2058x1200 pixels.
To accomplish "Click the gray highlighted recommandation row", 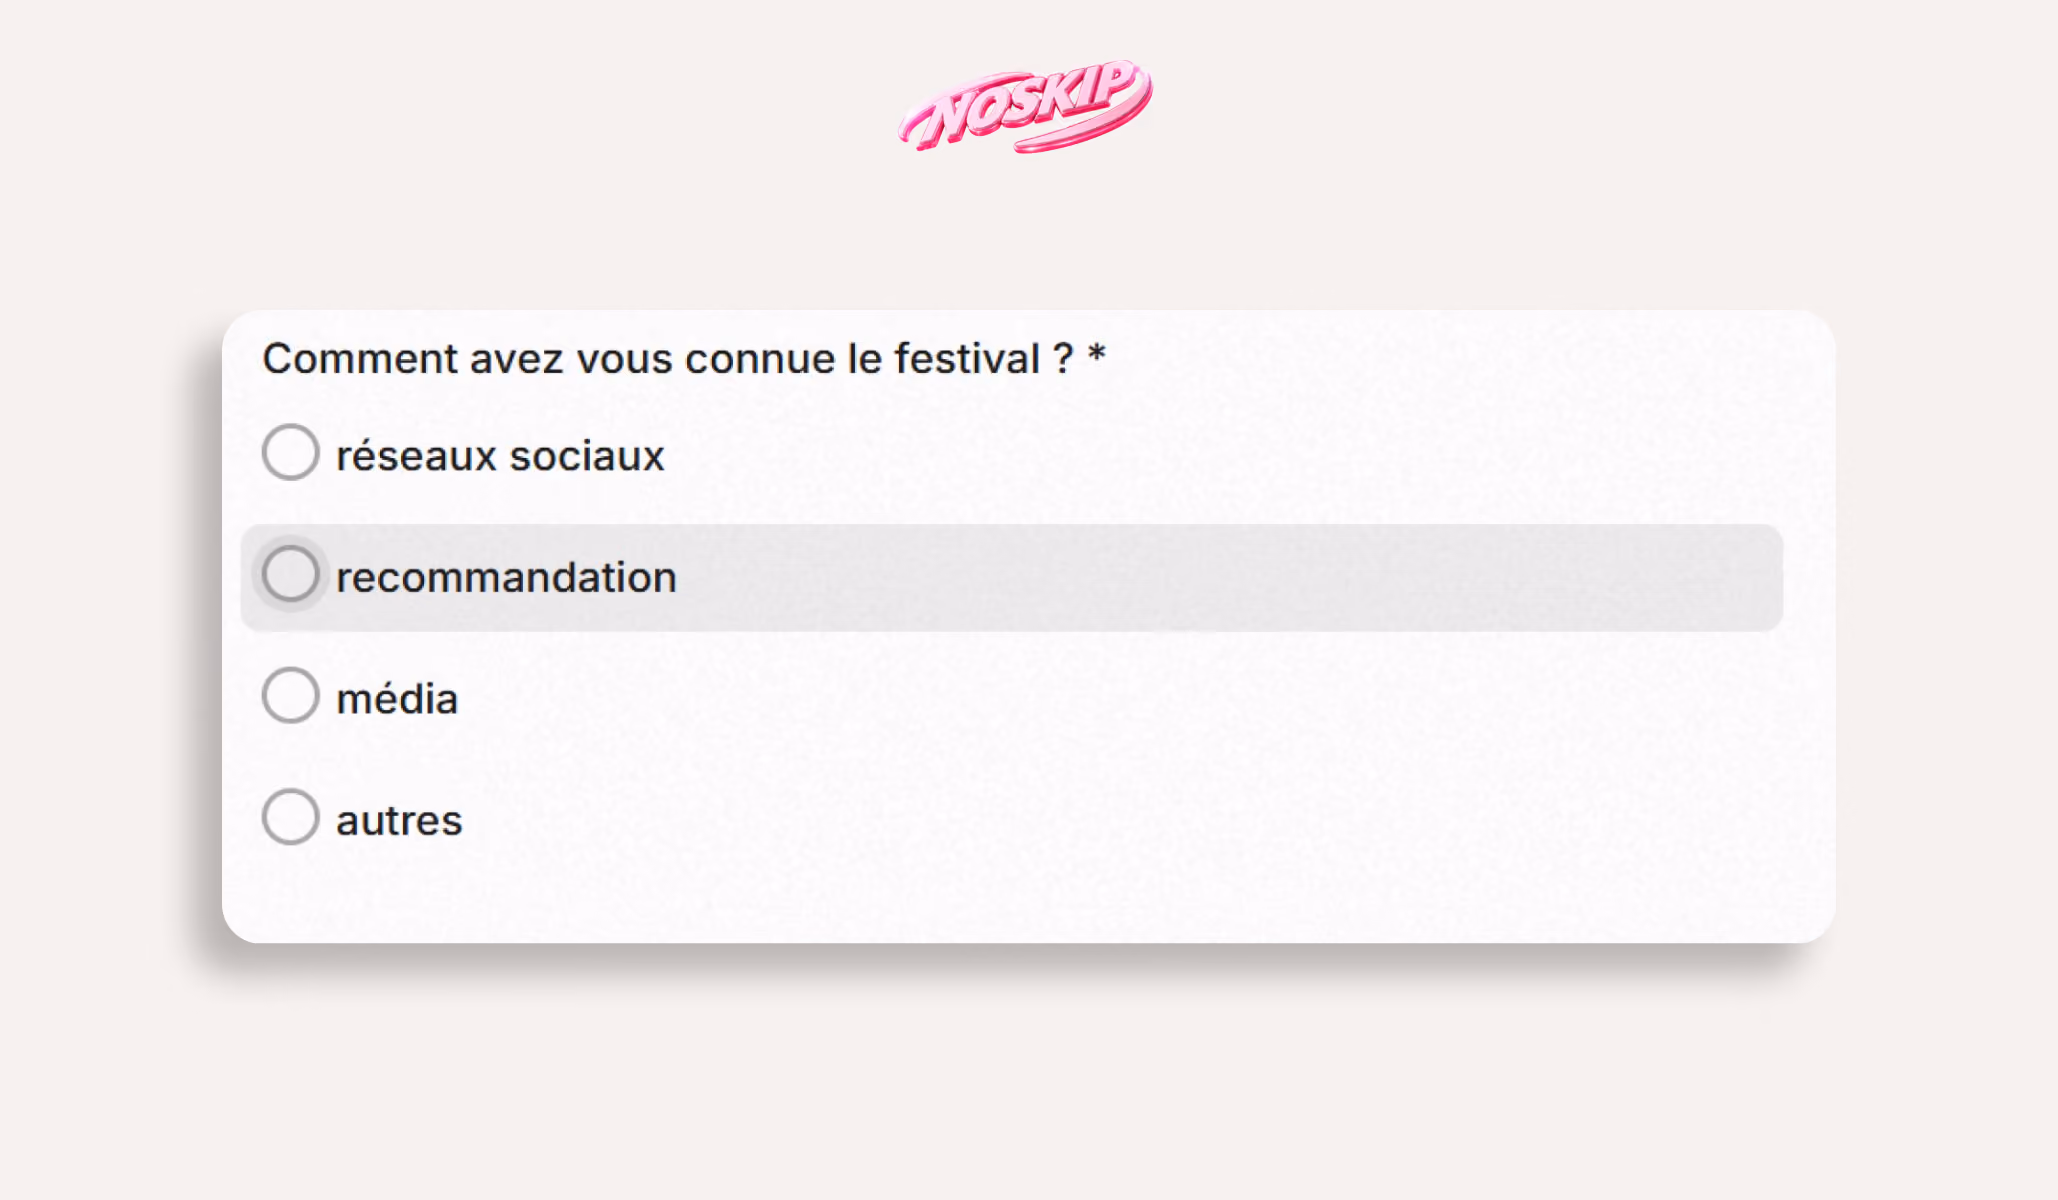I will (x=1012, y=578).
